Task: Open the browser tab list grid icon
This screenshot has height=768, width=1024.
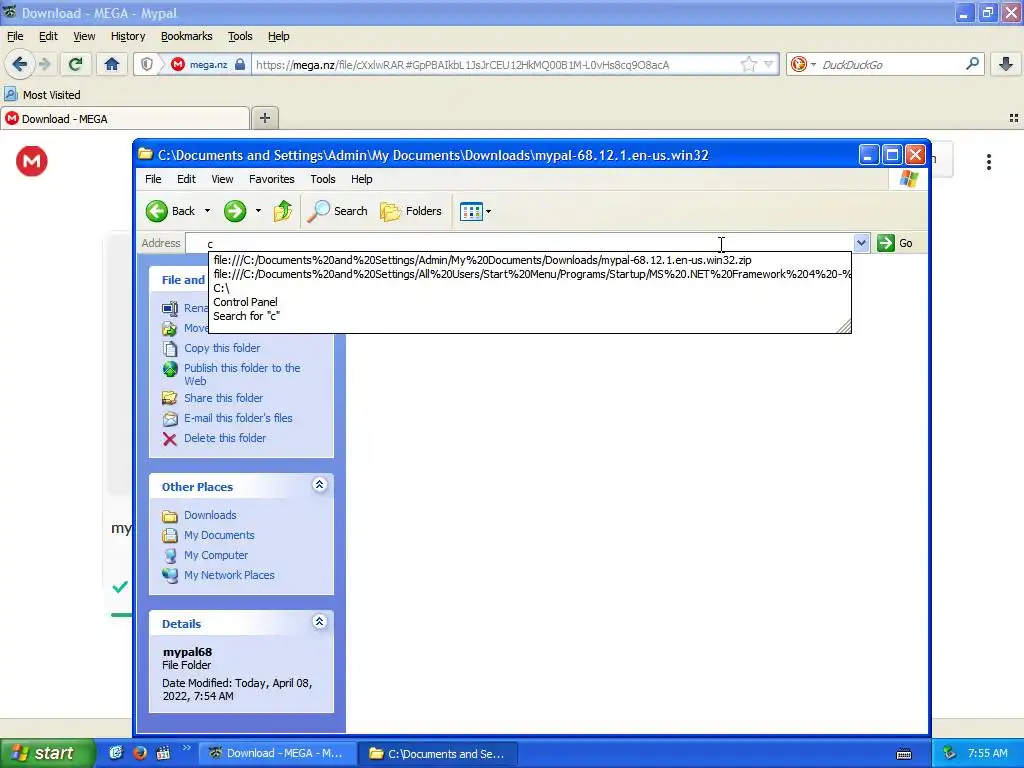Action: pos(1014,118)
